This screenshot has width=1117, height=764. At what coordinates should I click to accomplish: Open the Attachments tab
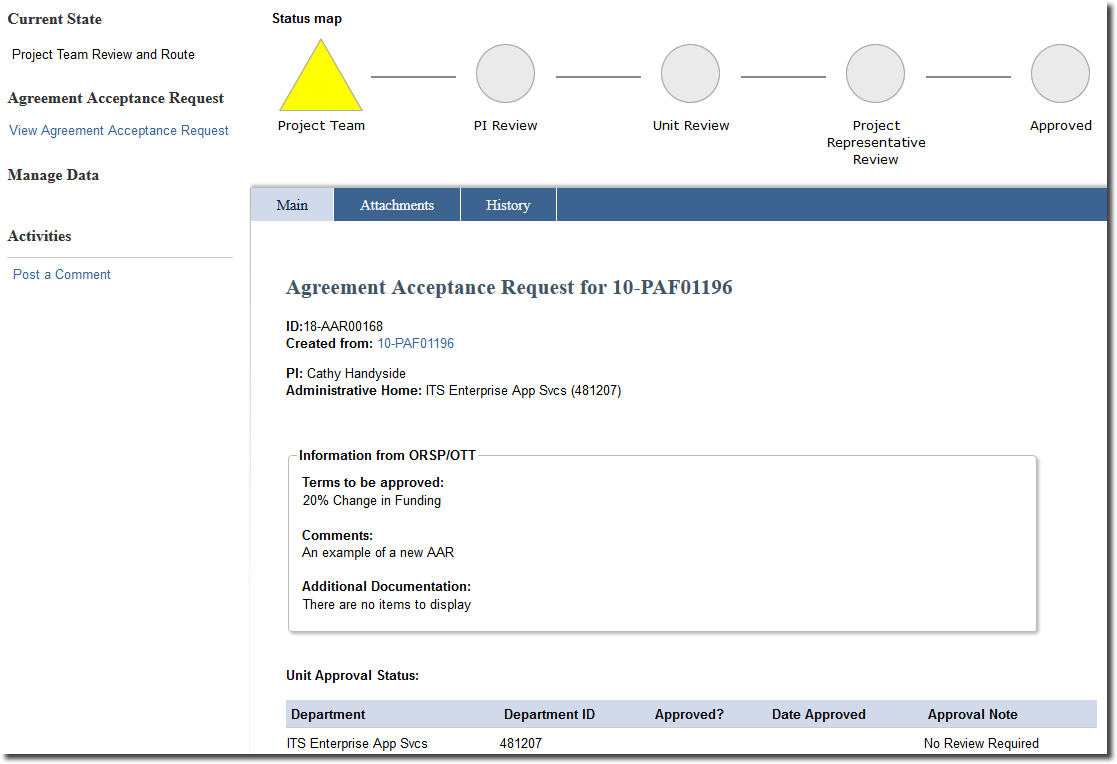click(x=397, y=205)
